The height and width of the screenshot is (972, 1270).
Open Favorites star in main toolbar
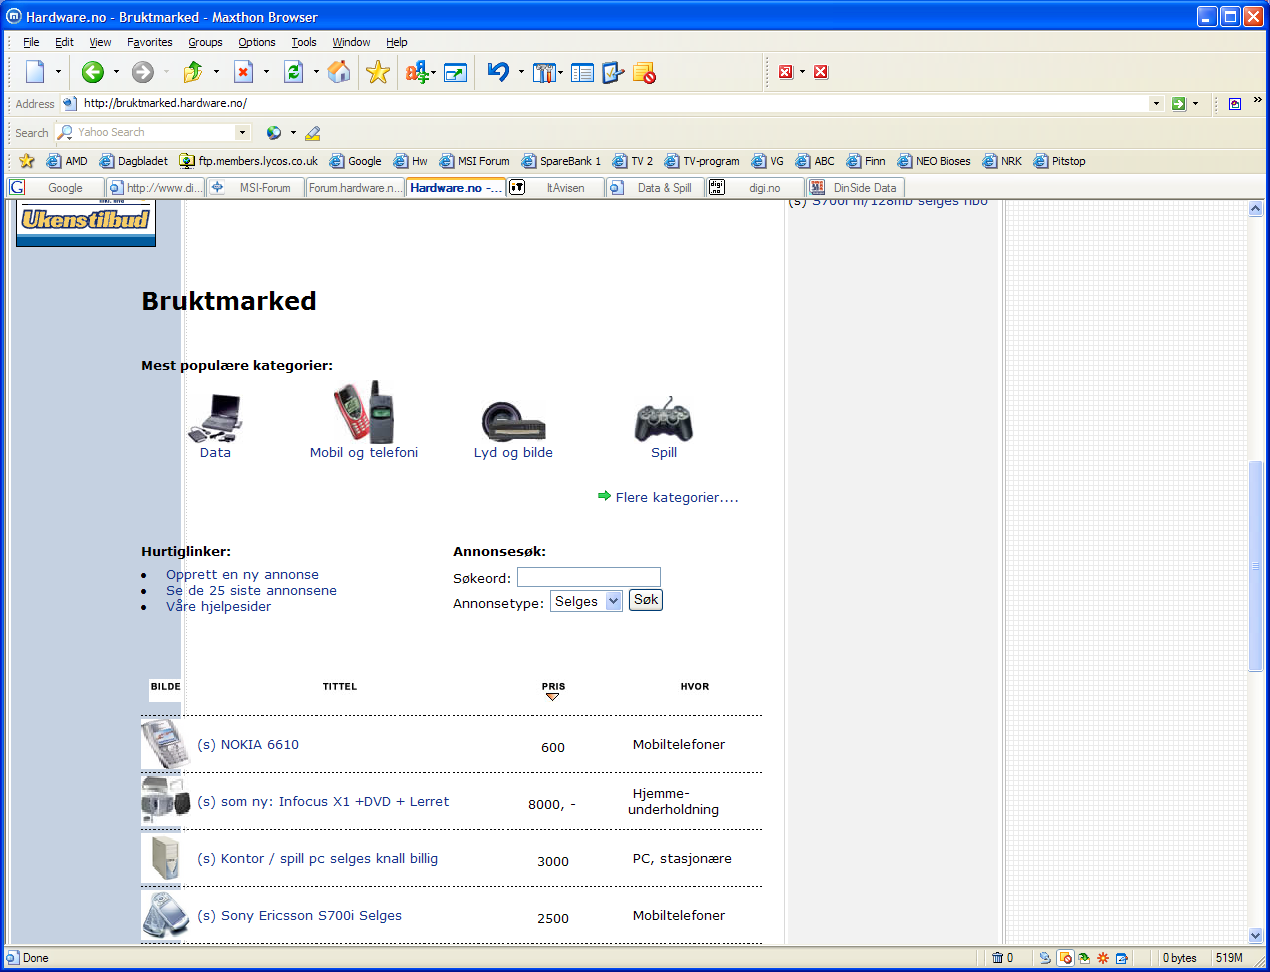[378, 72]
